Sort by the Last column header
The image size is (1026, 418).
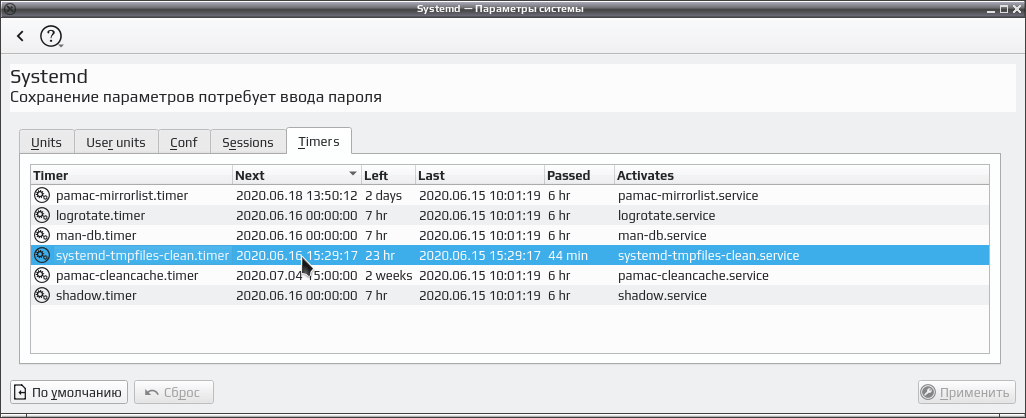(x=480, y=175)
